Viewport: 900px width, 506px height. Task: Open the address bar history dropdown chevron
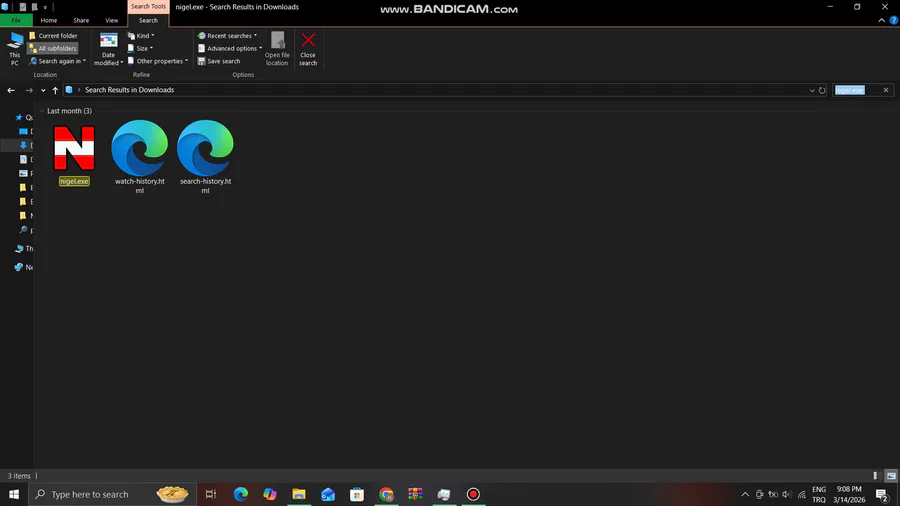[812, 90]
